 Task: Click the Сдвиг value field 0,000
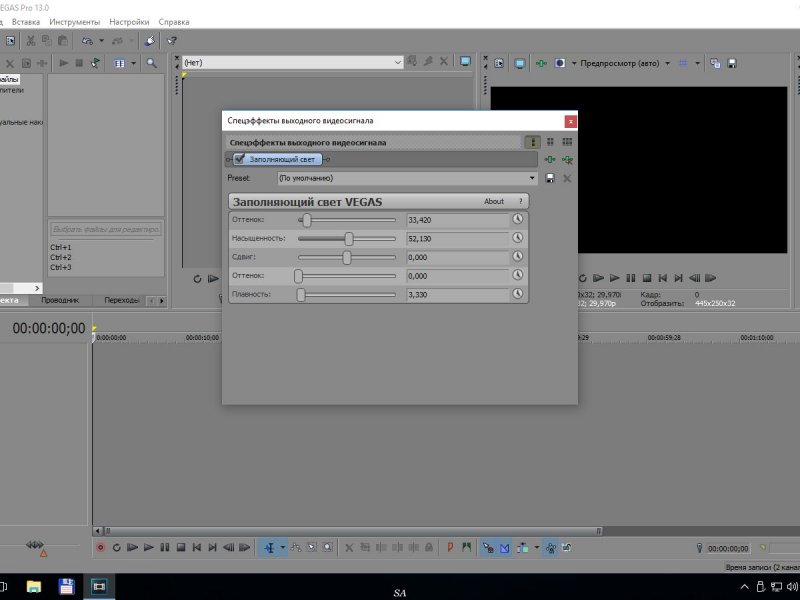[457, 257]
